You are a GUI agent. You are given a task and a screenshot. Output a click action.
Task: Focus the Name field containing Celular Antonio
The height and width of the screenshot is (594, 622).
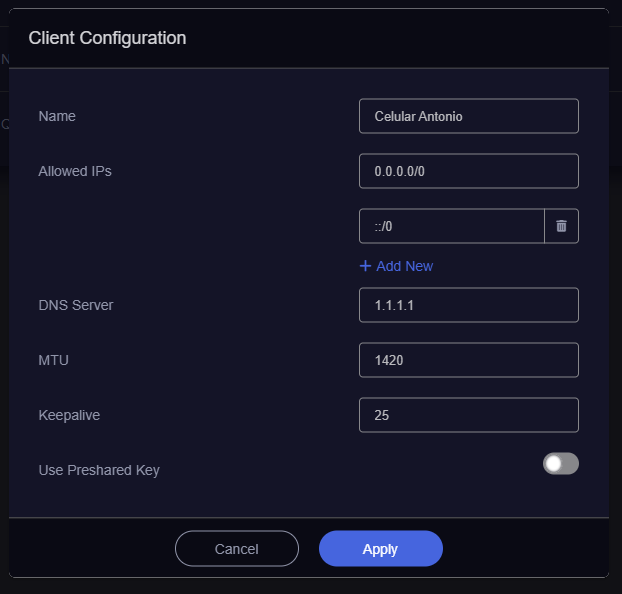click(468, 116)
